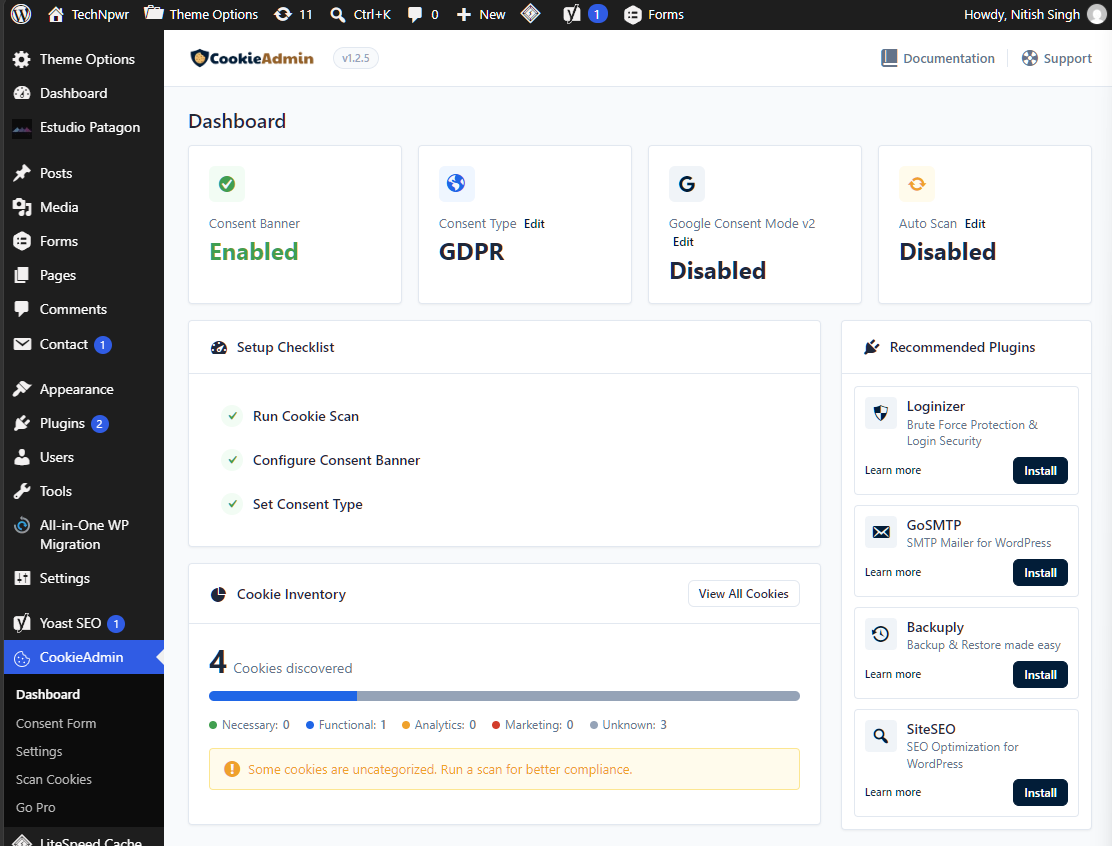
Task: Click the Functional: 1 legend entry
Action: click(x=346, y=725)
